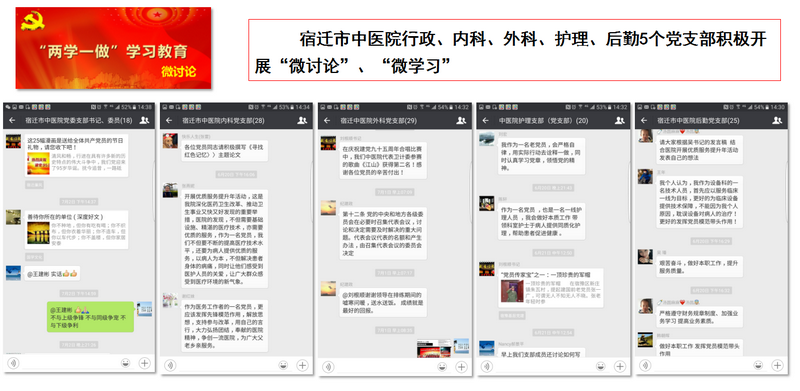Open group members icon in 护理支部 chat
The height and width of the screenshot is (391, 800).
620,120
